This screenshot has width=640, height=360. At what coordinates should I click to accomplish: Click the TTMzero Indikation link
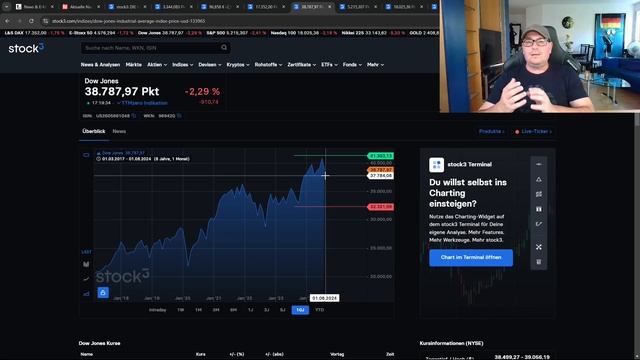(x=144, y=103)
